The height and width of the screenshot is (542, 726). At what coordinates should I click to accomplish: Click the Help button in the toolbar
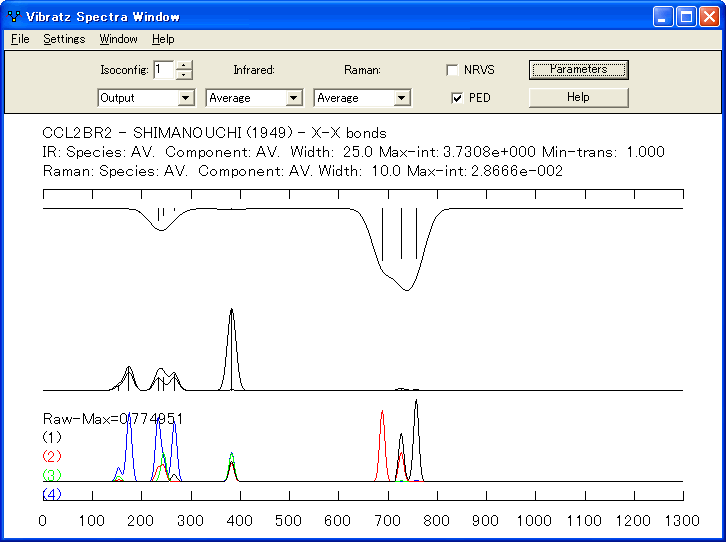click(x=579, y=97)
